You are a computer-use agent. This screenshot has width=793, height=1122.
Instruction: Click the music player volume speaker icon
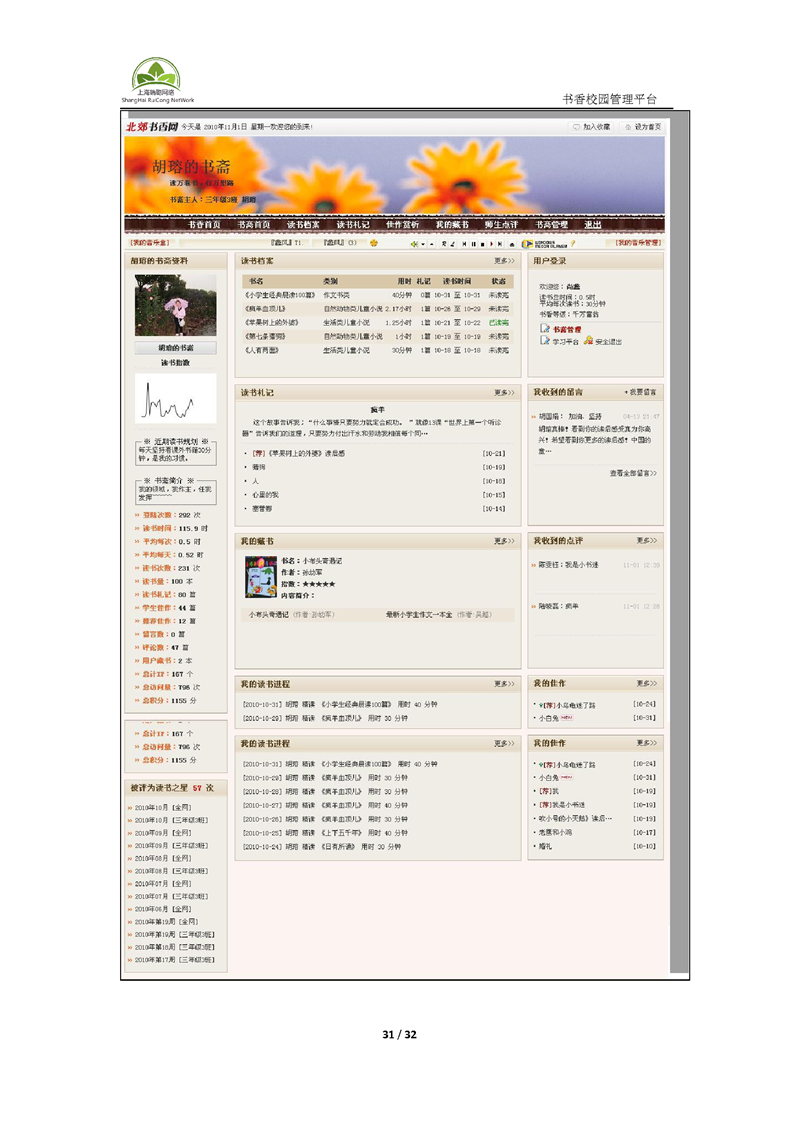[x=414, y=244]
